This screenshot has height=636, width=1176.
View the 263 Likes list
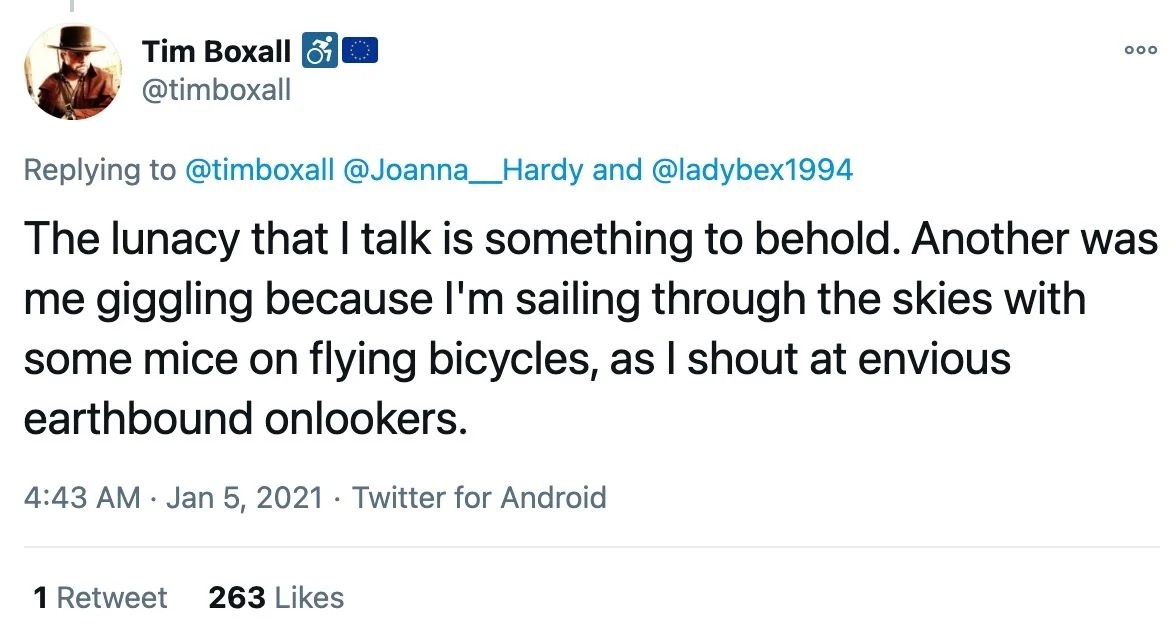click(x=276, y=598)
